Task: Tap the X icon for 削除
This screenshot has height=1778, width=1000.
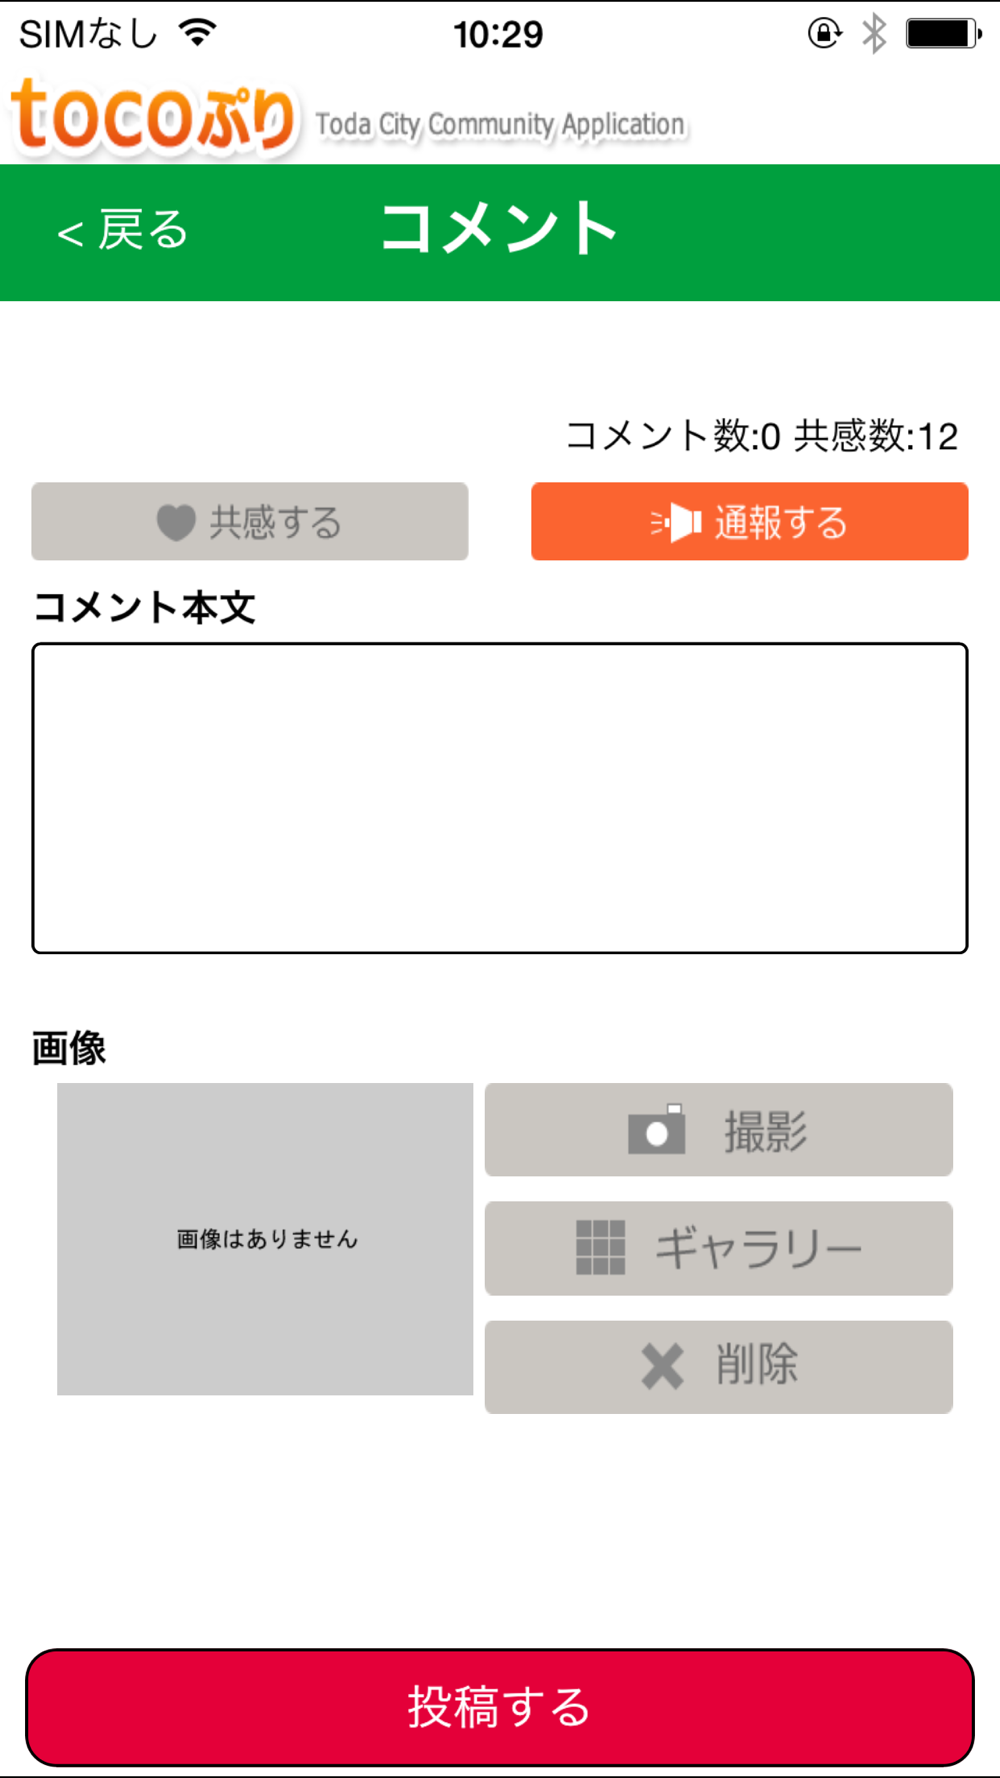Action: coord(662,1366)
